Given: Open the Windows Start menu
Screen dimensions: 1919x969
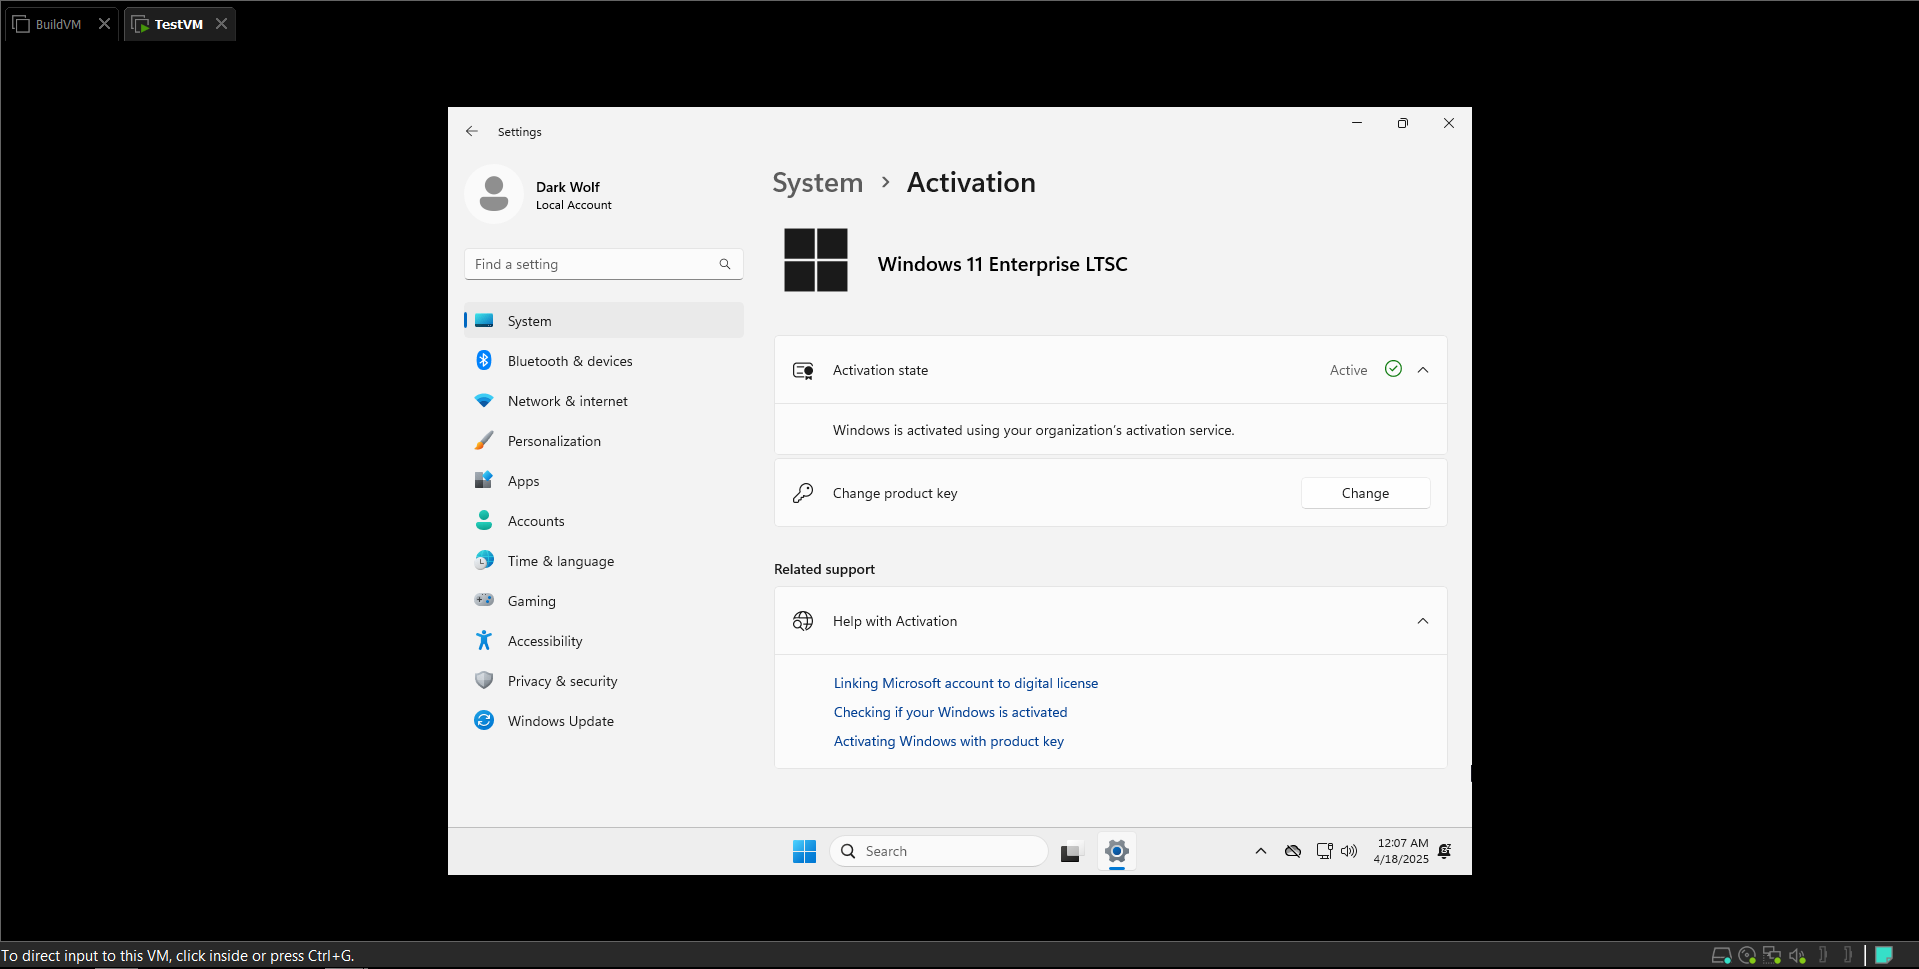Looking at the screenshot, I should point(804,851).
